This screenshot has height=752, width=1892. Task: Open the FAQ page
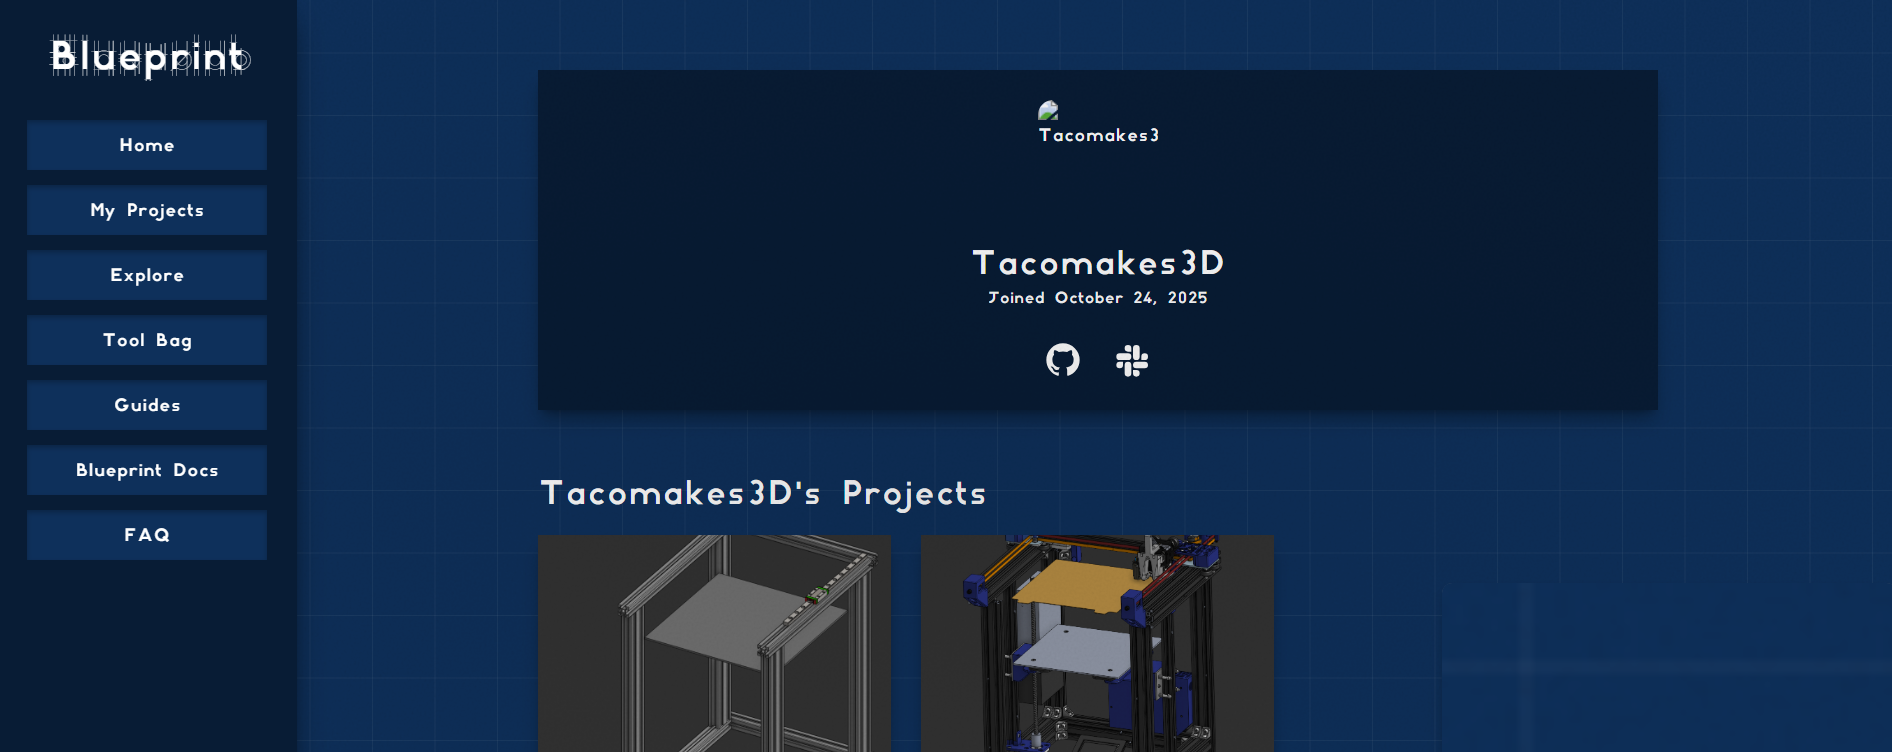click(x=147, y=535)
